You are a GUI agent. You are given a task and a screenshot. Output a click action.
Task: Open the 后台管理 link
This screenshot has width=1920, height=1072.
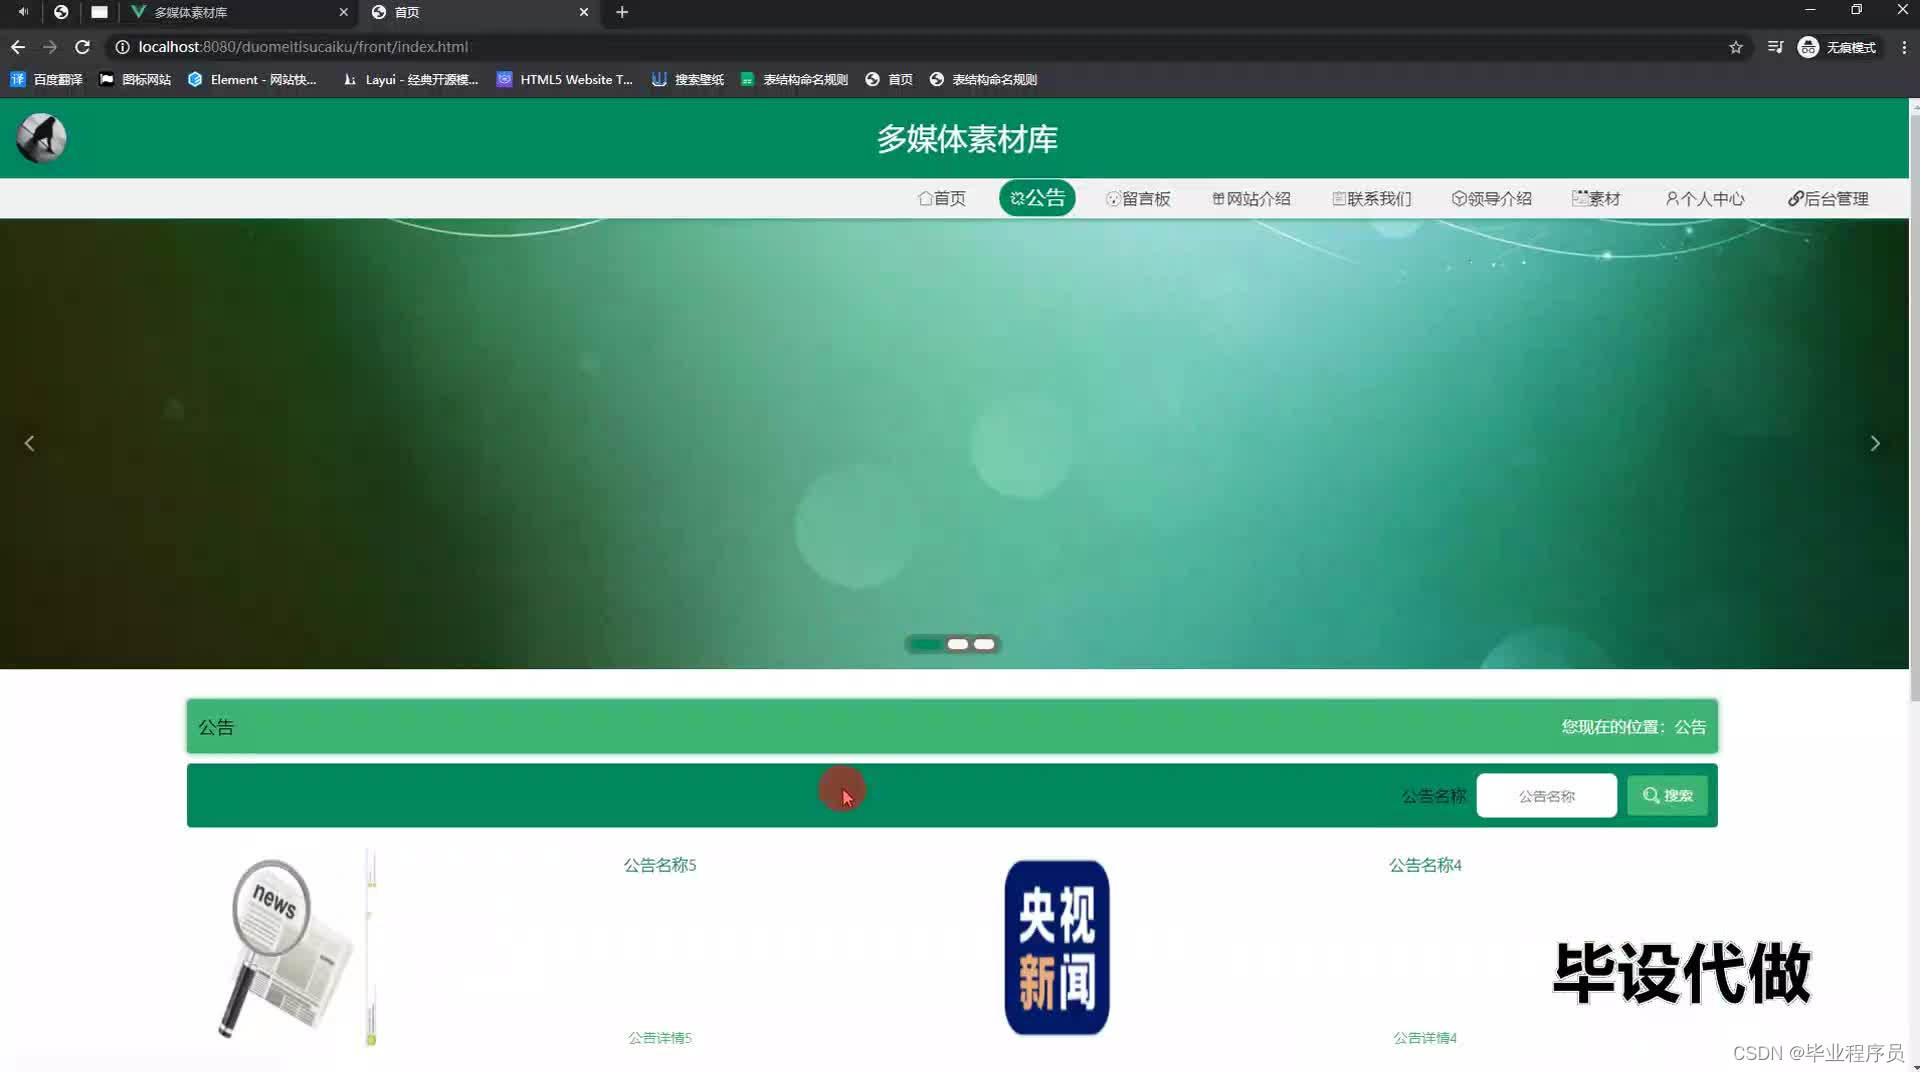(x=1828, y=198)
